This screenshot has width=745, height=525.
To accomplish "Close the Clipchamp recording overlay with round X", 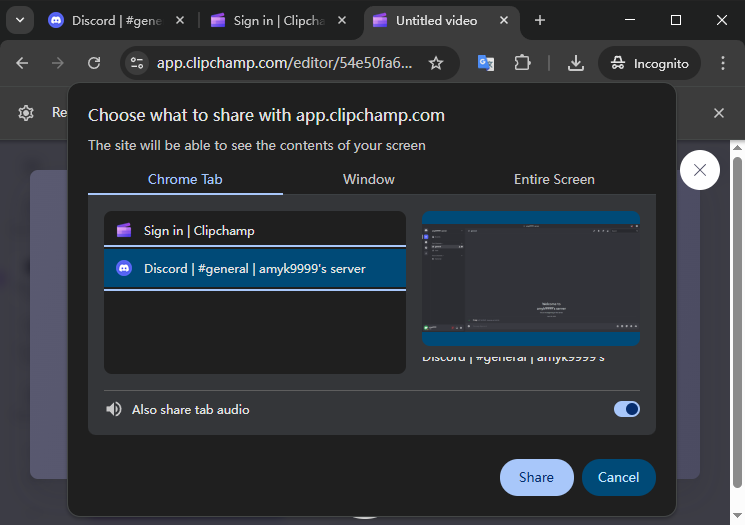I will tap(700, 170).
